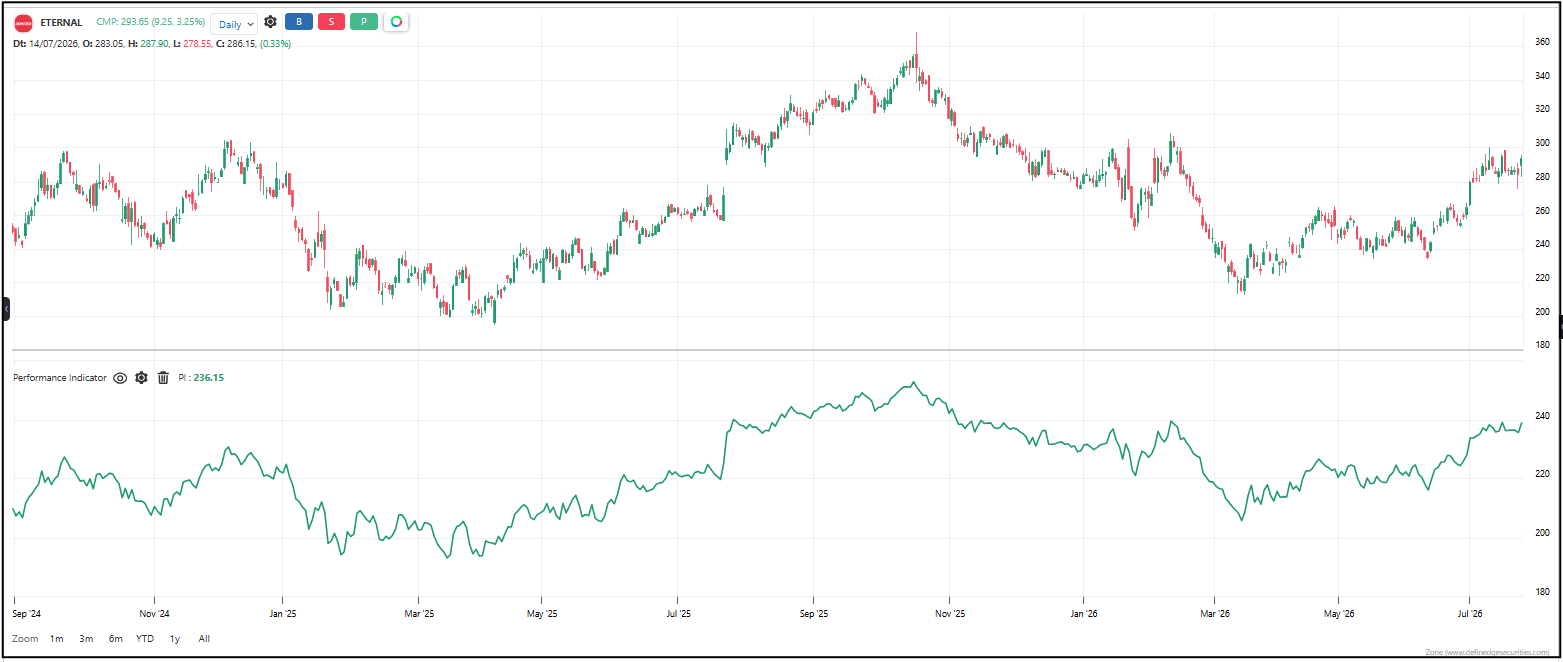This screenshot has width=1563, height=662.
Task: Click the blue B buy button
Action: click(299, 22)
